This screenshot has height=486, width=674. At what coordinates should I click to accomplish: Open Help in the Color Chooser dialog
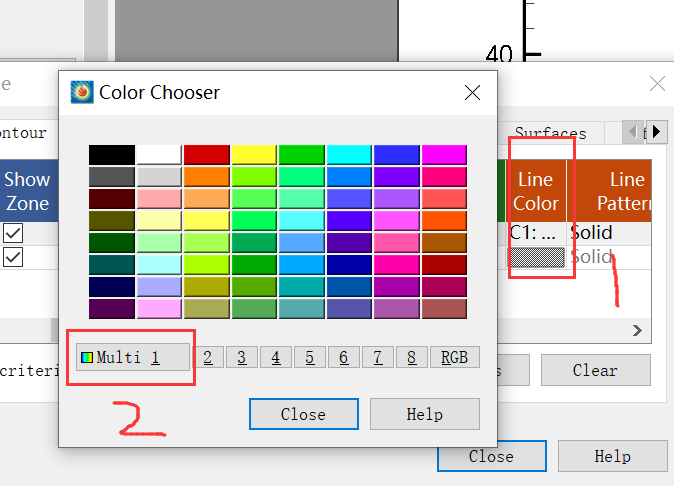click(425, 414)
